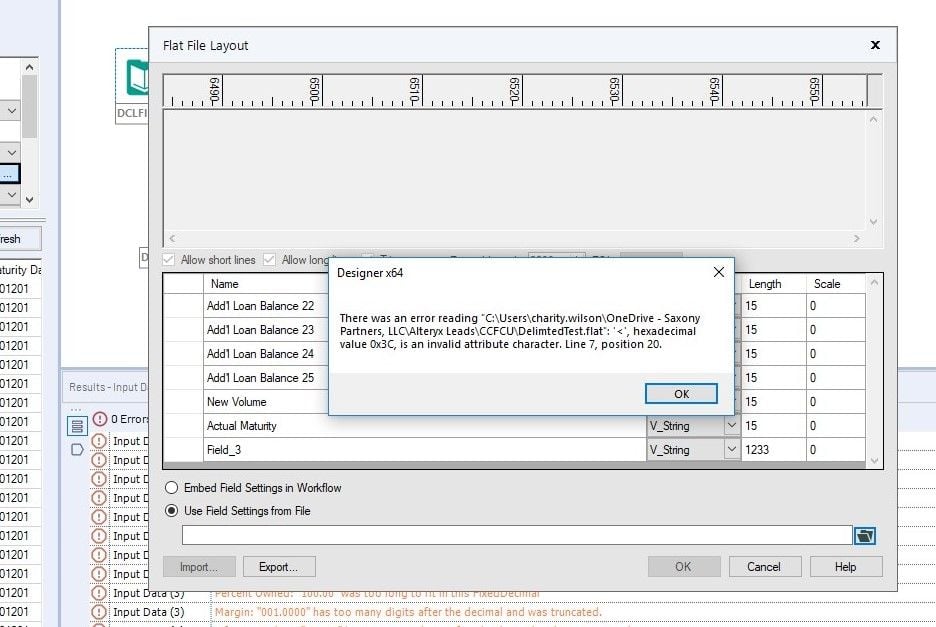Toggle the Allow long lines checkbox
Image resolution: width=936 pixels, height=627 pixels.
pyautogui.click(x=269, y=258)
